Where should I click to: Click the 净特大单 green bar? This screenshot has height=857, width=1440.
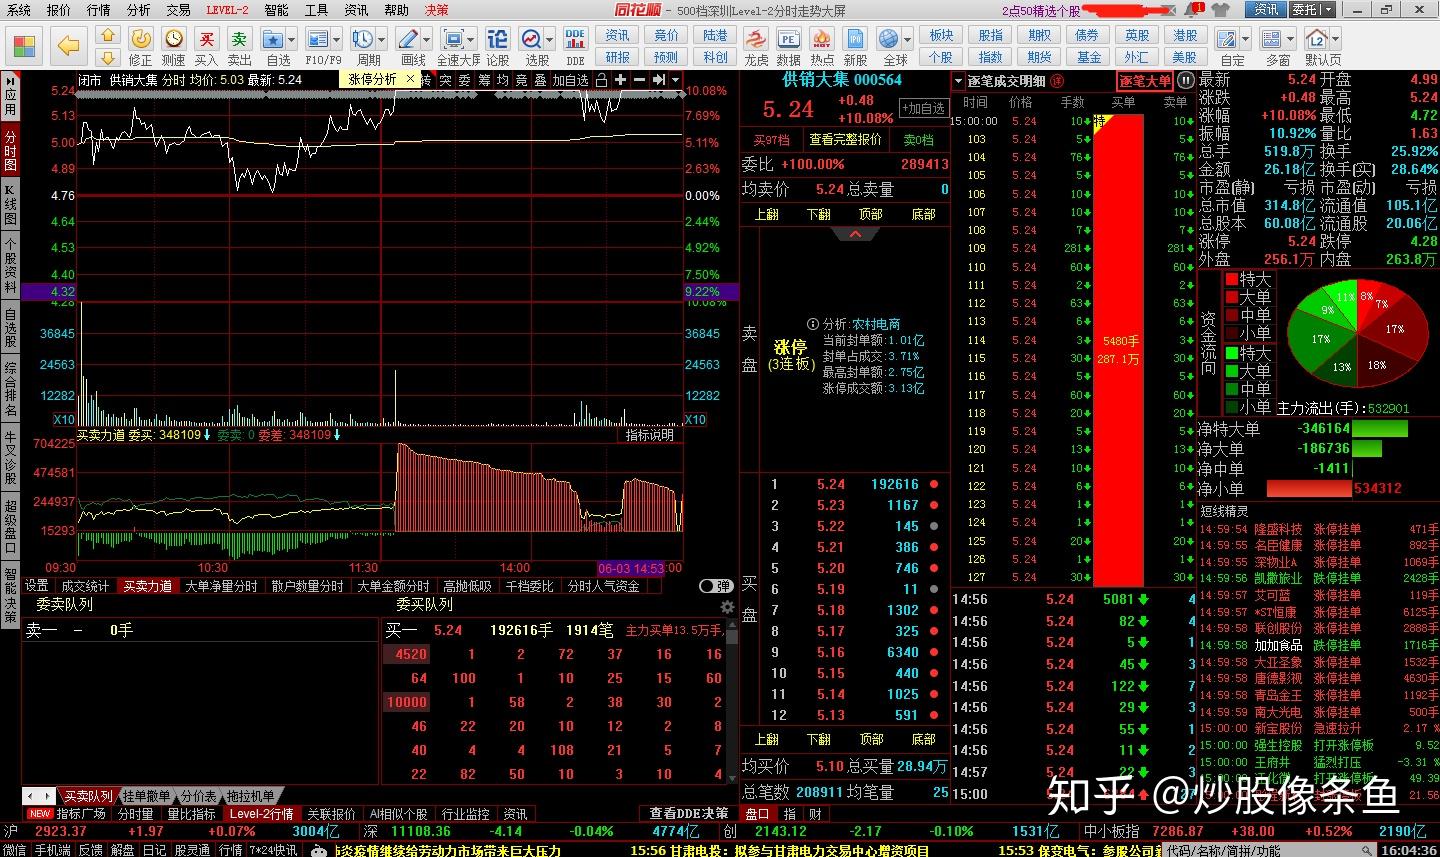(1380, 429)
